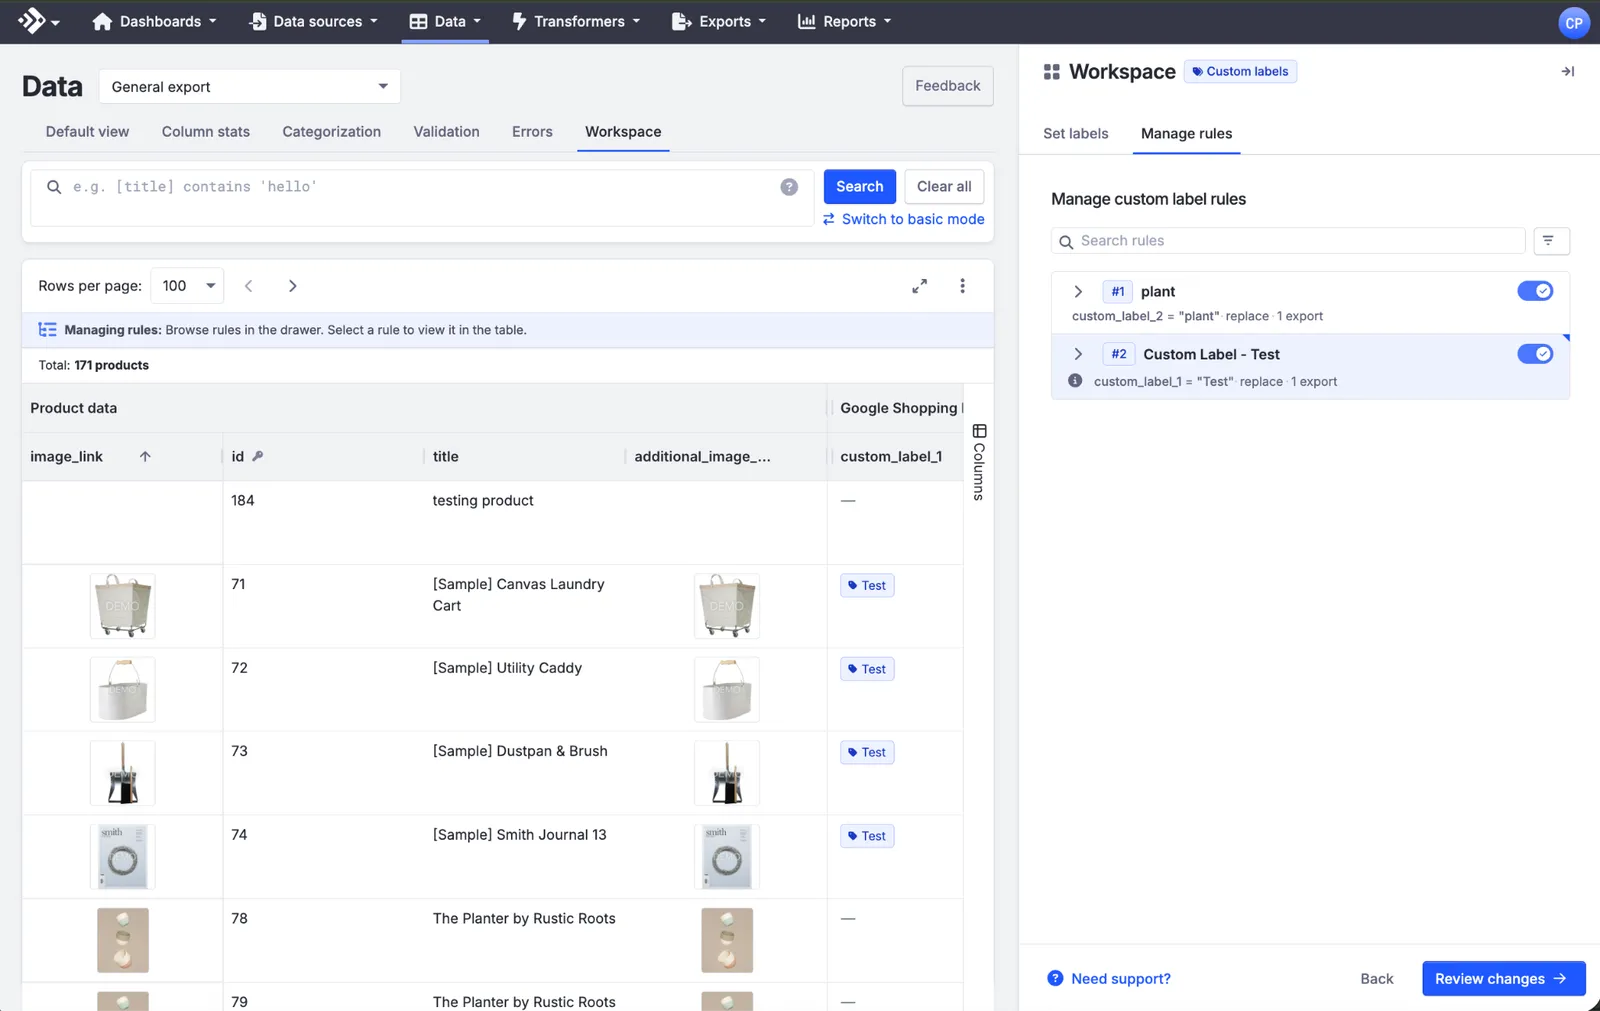Go to the previous page arrow
The height and width of the screenshot is (1011, 1600).
click(x=248, y=286)
